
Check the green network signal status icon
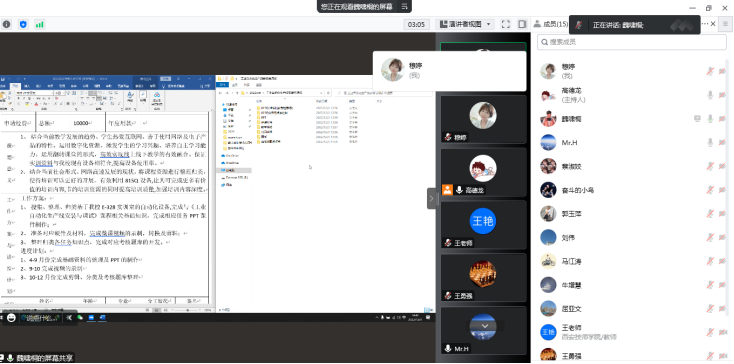(x=39, y=24)
